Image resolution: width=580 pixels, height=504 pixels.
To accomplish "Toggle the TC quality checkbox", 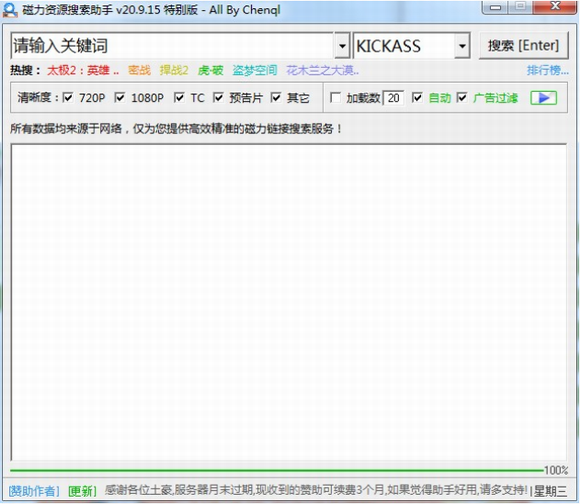I will tap(179, 98).
